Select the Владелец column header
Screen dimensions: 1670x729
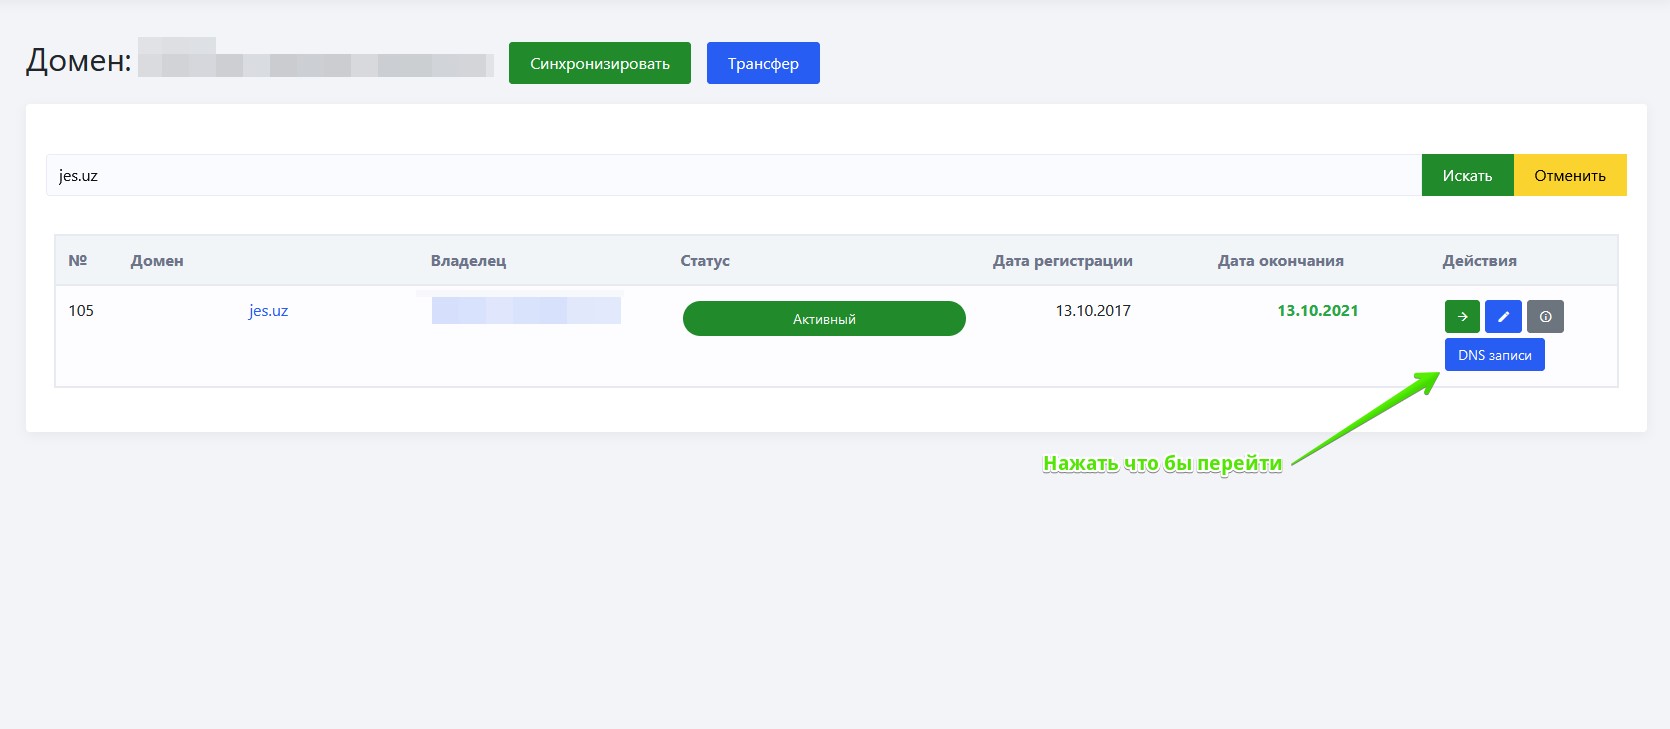click(x=468, y=261)
